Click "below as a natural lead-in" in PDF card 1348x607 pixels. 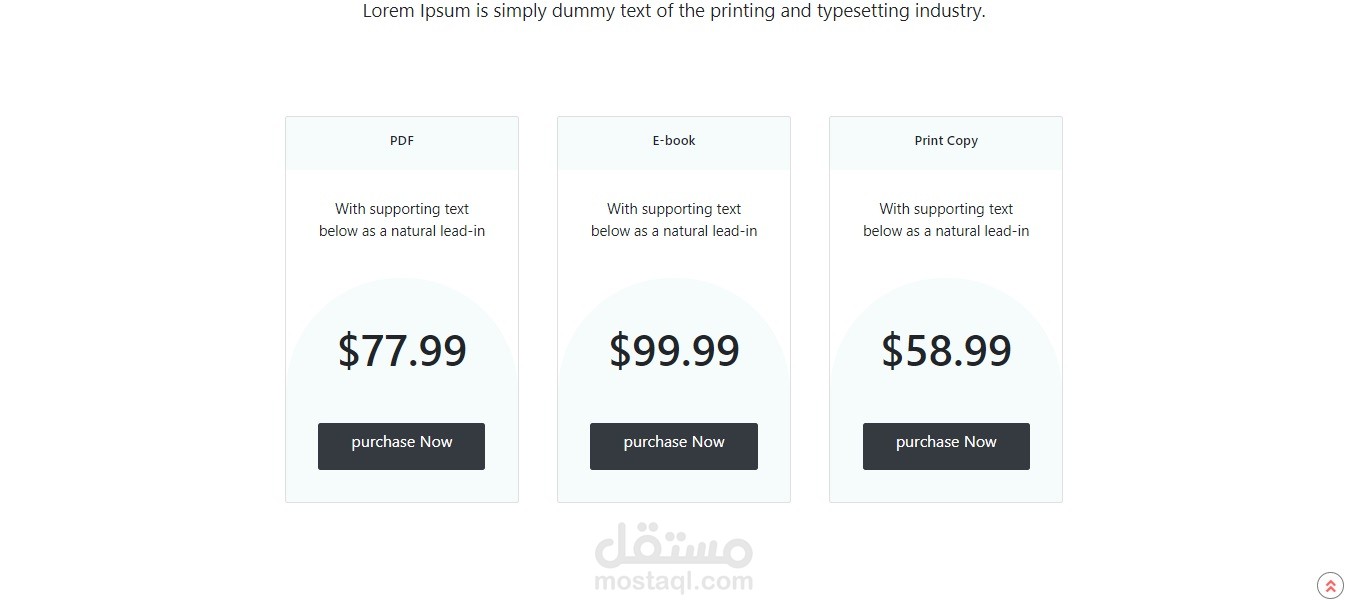point(402,231)
